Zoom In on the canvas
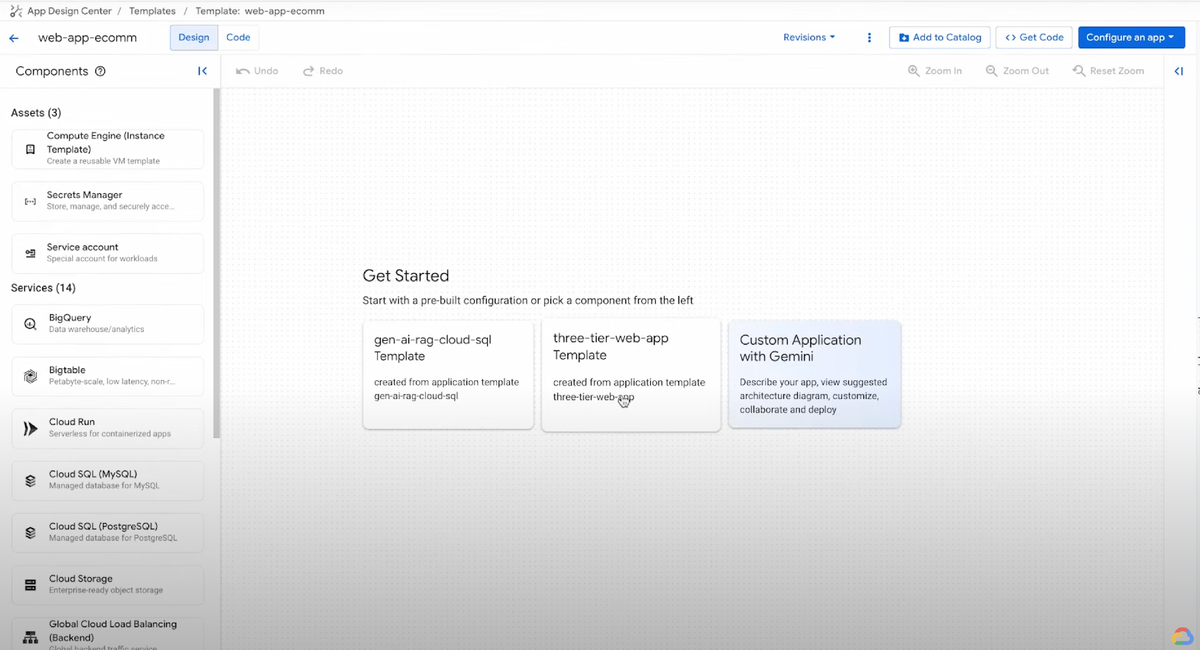The image size is (1200, 650). coord(935,71)
